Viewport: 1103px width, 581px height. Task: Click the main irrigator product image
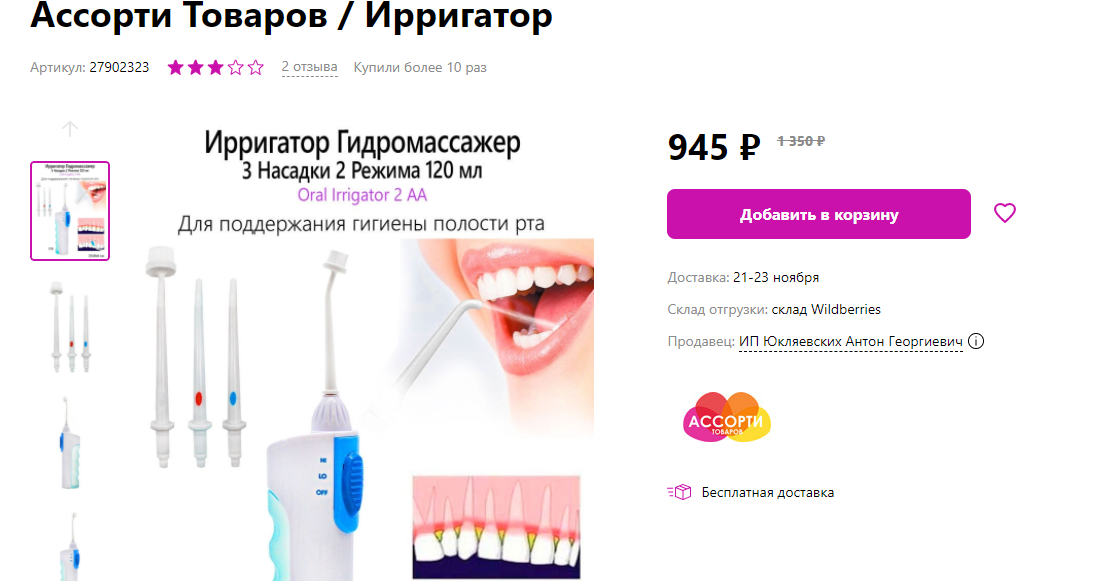pos(362,352)
